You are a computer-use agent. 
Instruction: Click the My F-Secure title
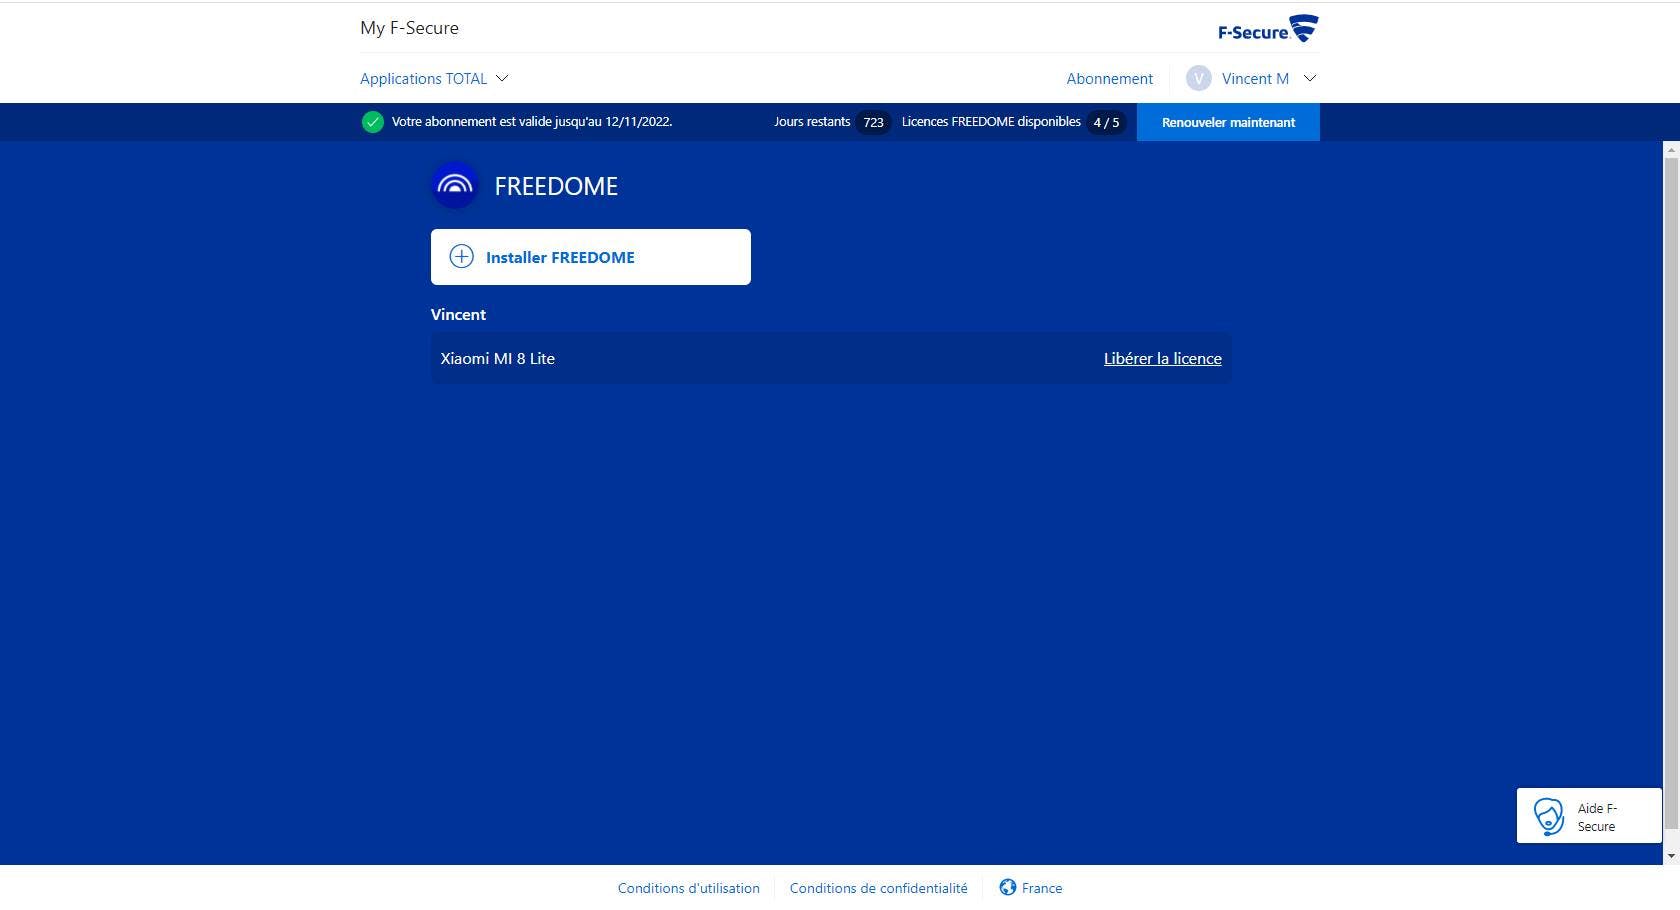pos(409,28)
